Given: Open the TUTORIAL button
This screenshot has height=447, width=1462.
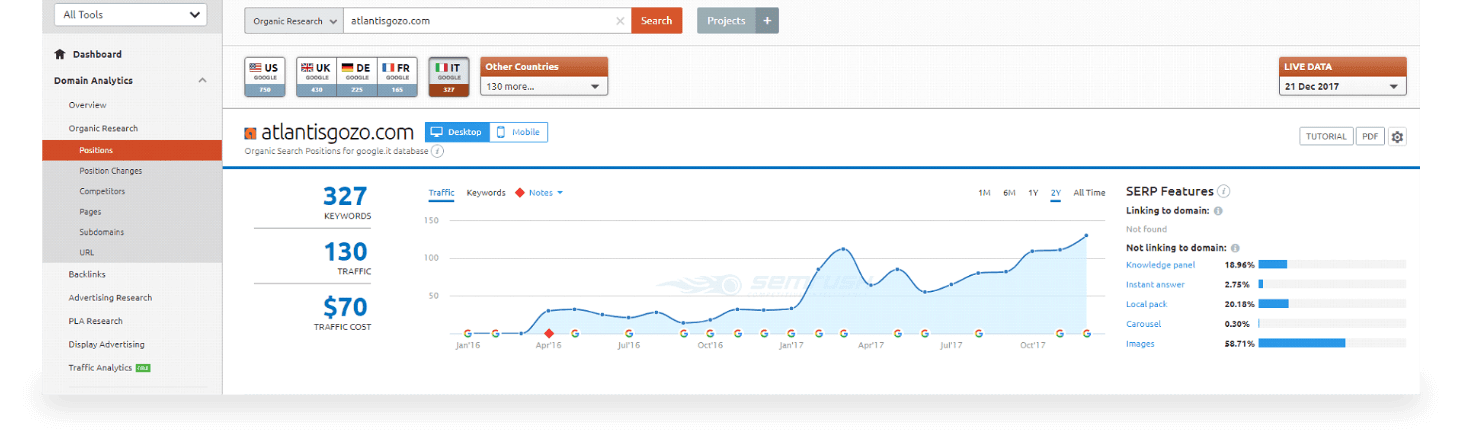Looking at the screenshot, I should [x=1326, y=136].
